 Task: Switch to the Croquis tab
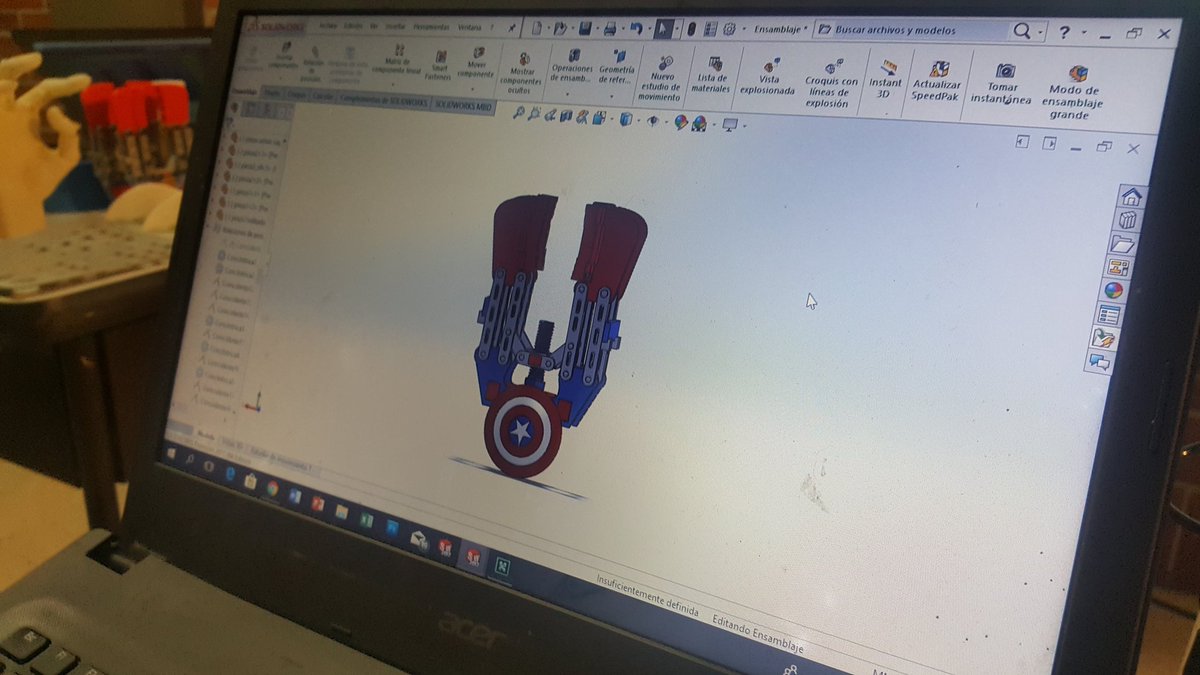coord(296,95)
